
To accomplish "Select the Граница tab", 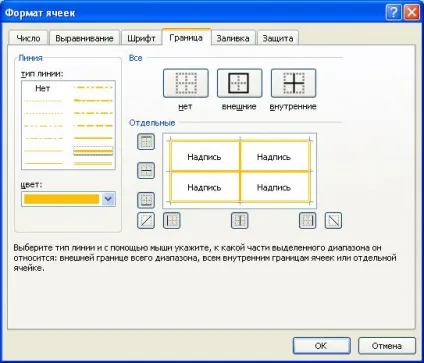I will 186,37.
